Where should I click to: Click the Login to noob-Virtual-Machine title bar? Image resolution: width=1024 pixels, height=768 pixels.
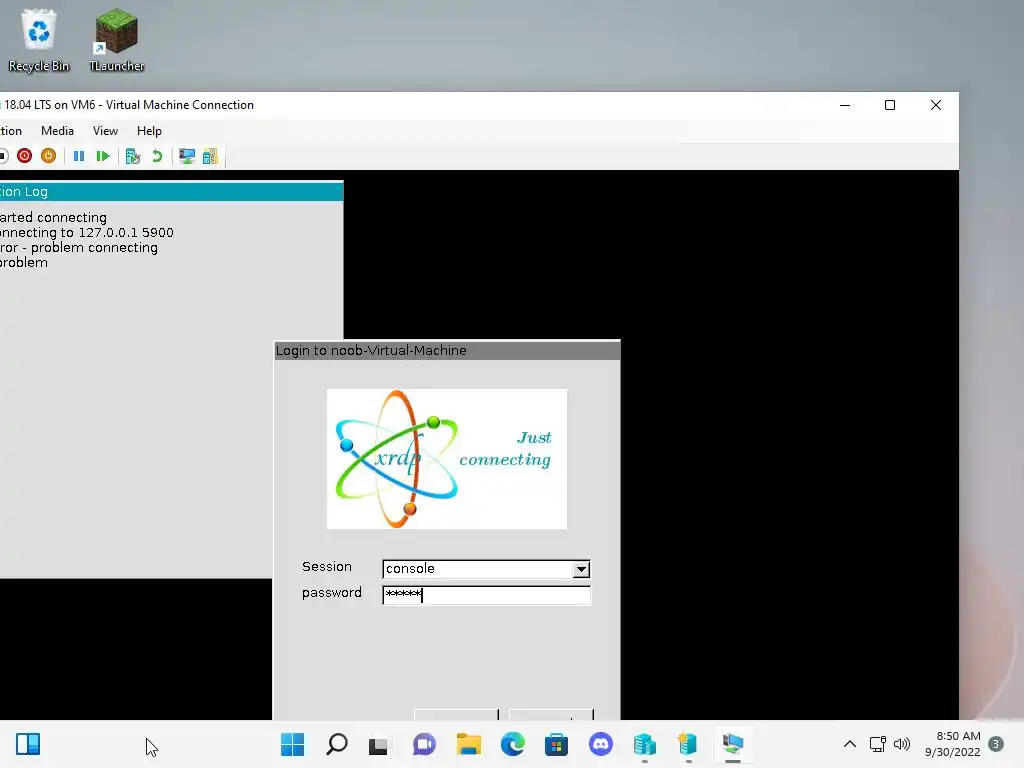coord(447,350)
